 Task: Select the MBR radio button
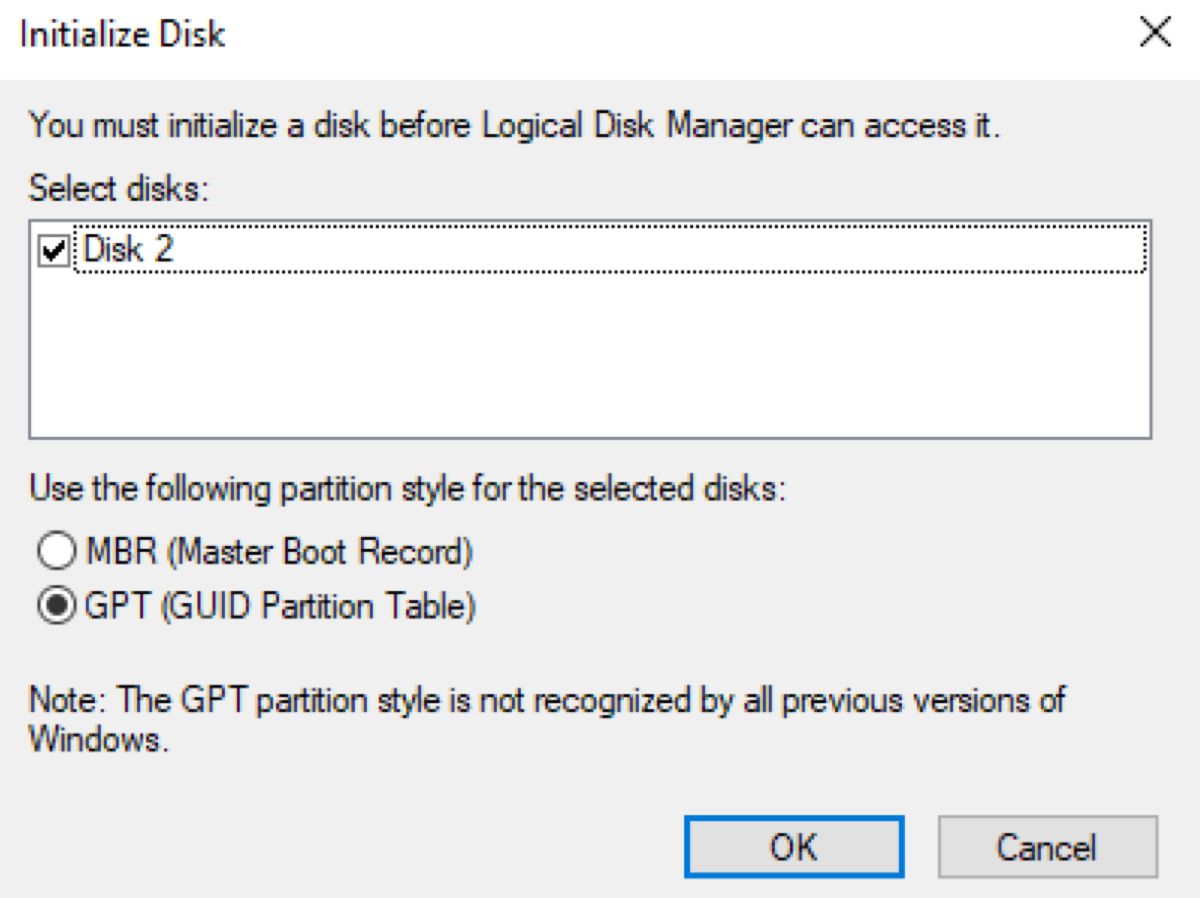(55, 551)
